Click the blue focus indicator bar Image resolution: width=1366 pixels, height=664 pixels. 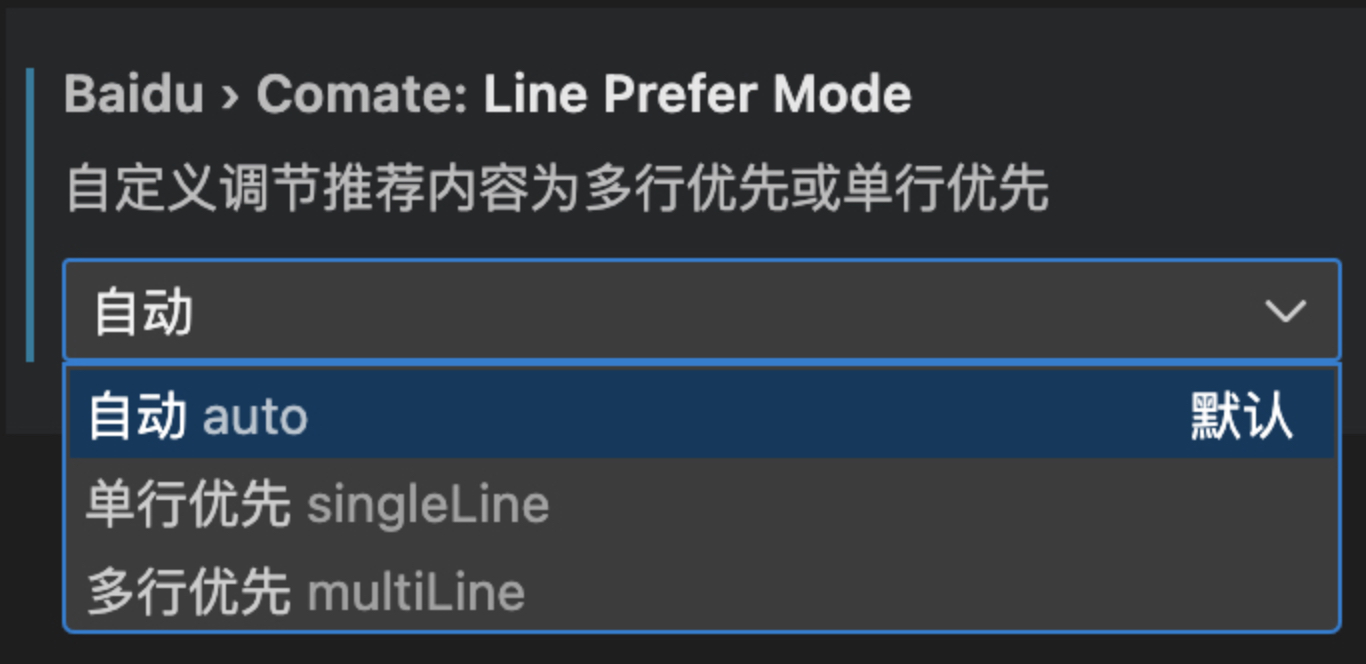pos(30,214)
